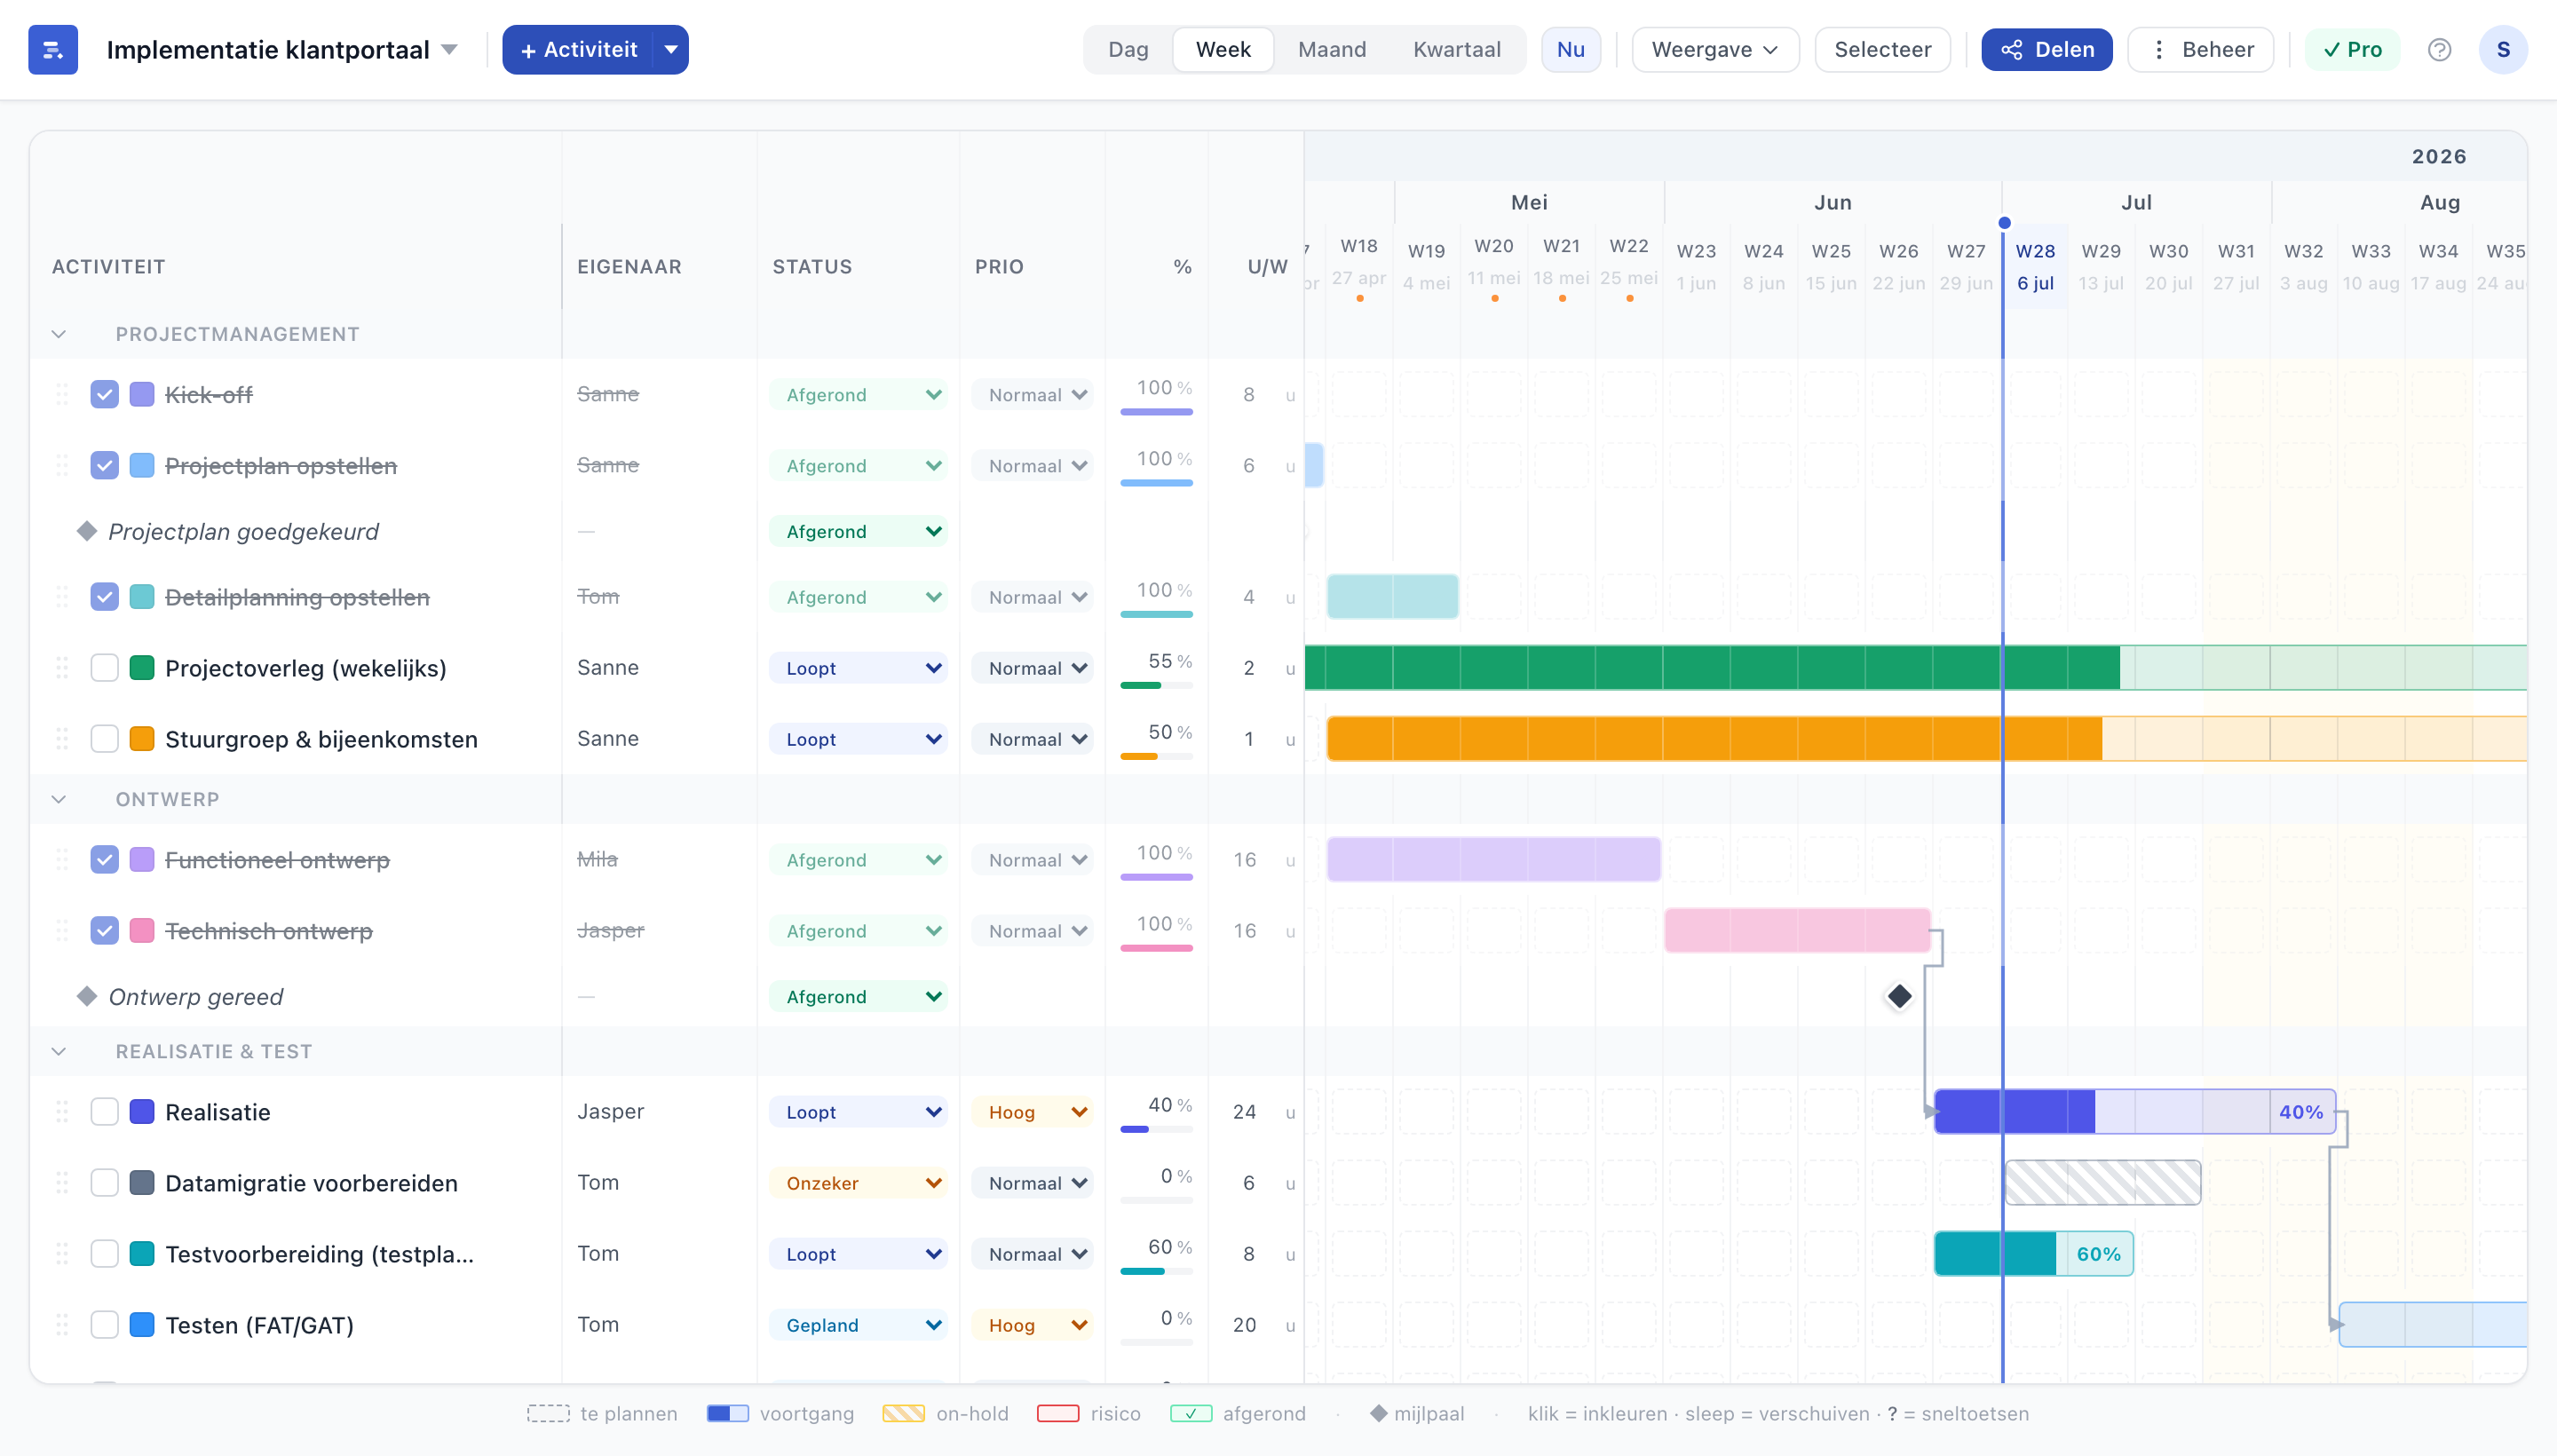
Task: Click the orange color swatch for Stuurgroep
Action: click(x=142, y=739)
